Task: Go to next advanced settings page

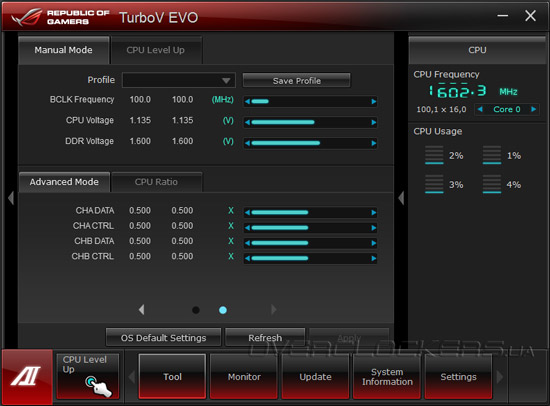Action: [x=274, y=310]
